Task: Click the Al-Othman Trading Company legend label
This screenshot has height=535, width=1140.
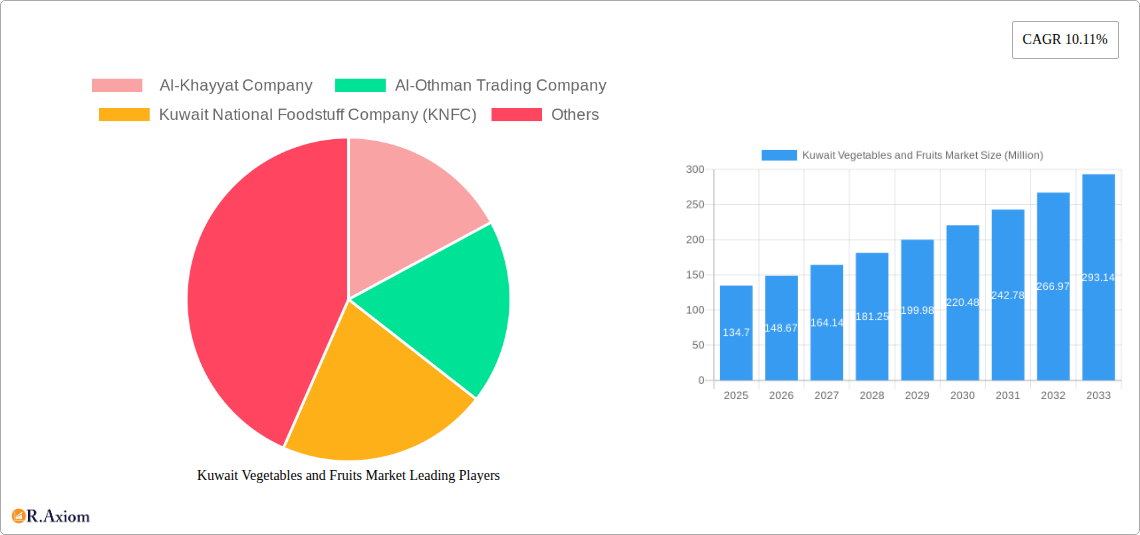Action: pyautogui.click(x=501, y=86)
